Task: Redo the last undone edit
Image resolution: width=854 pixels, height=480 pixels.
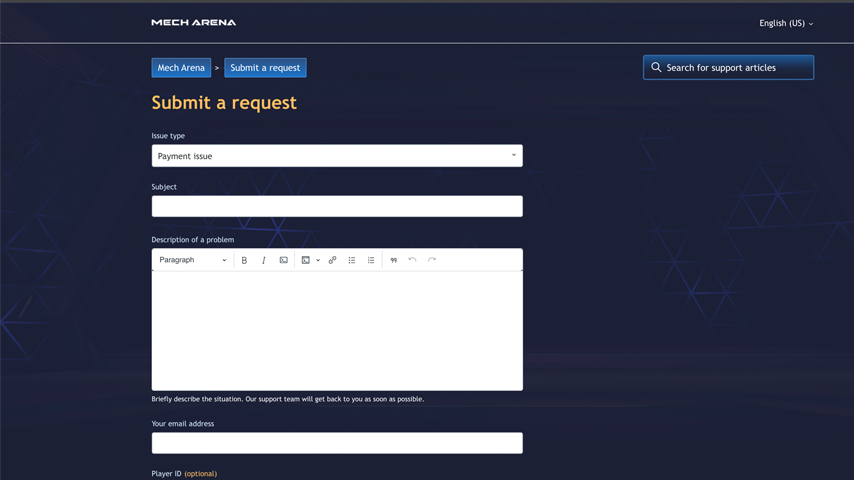Action: pyautogui.click(x=432, y=260)
